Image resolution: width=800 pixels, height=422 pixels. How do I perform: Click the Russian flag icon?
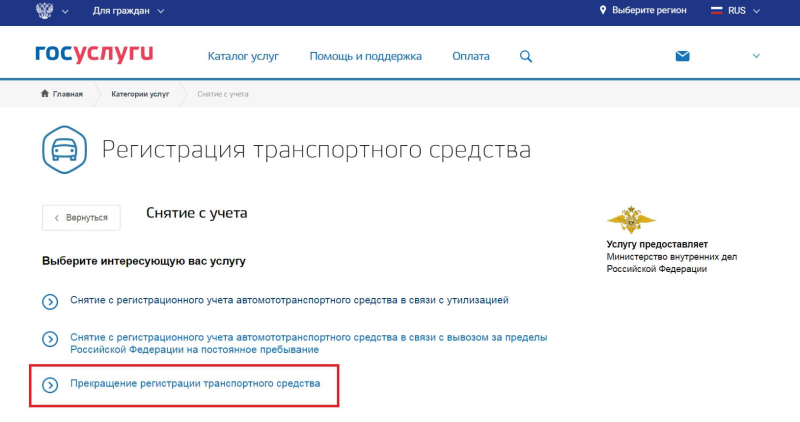pyautogui.click(x=716, y=10)
